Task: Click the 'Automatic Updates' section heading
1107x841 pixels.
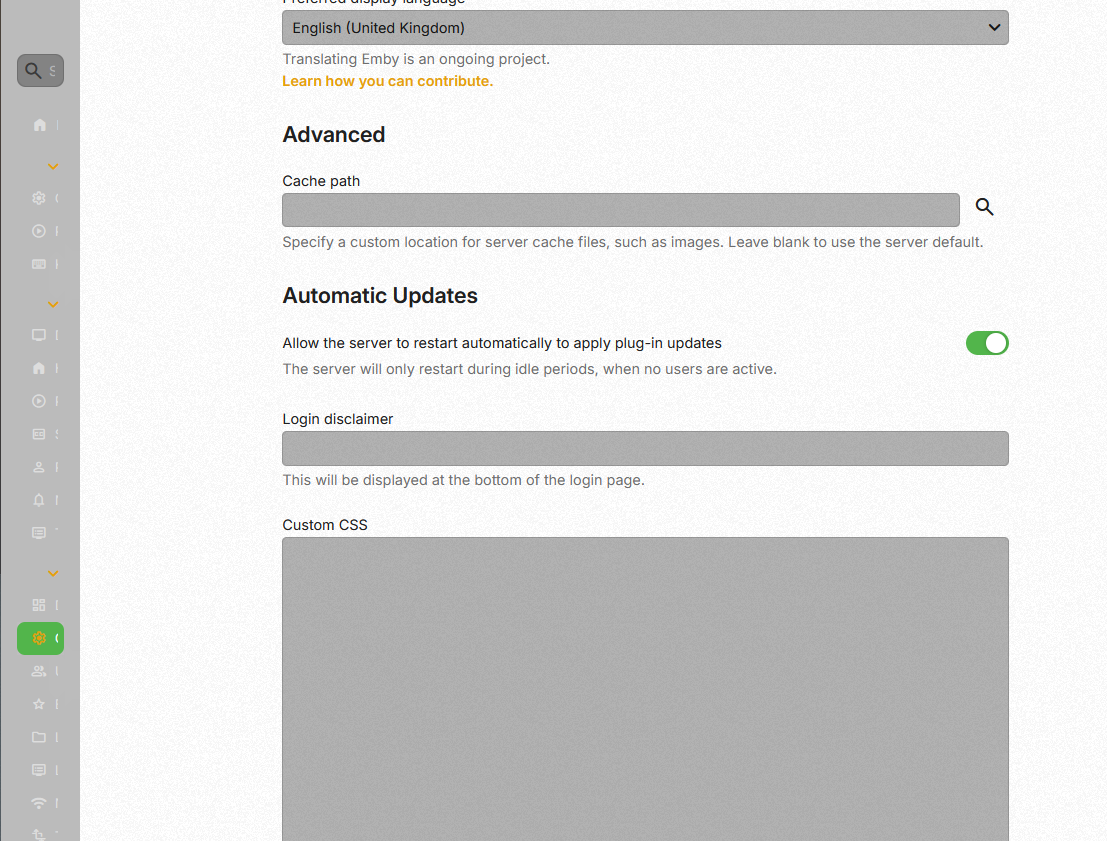Action: 380,296
